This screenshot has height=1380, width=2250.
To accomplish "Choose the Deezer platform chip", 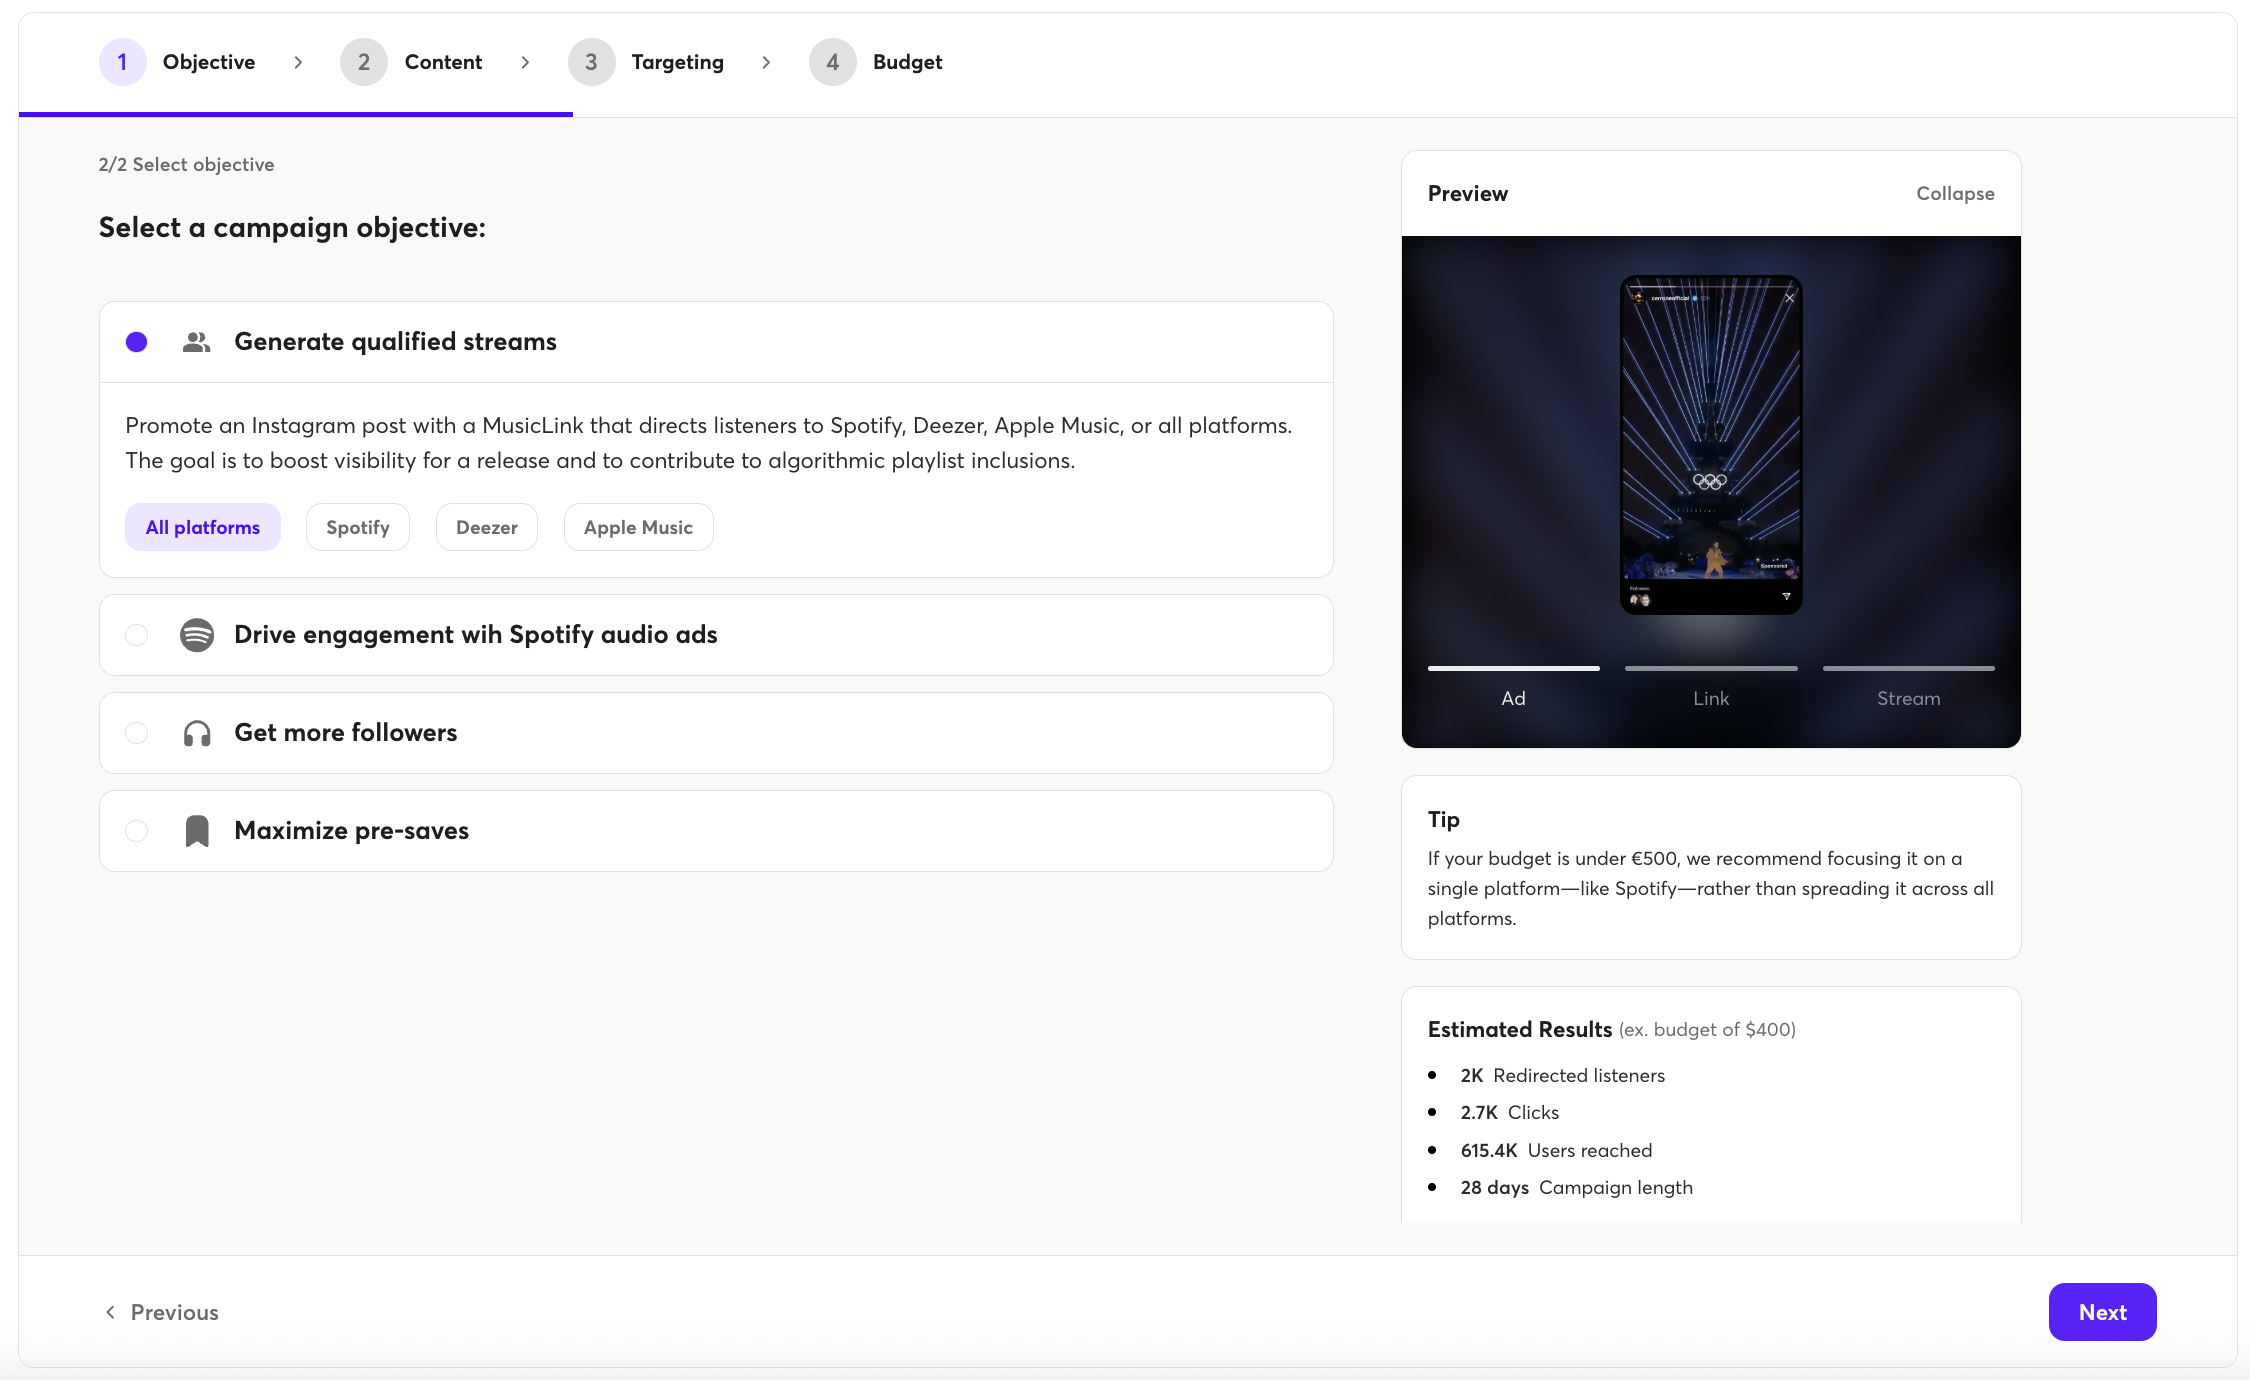I will (x=487, y=527).
